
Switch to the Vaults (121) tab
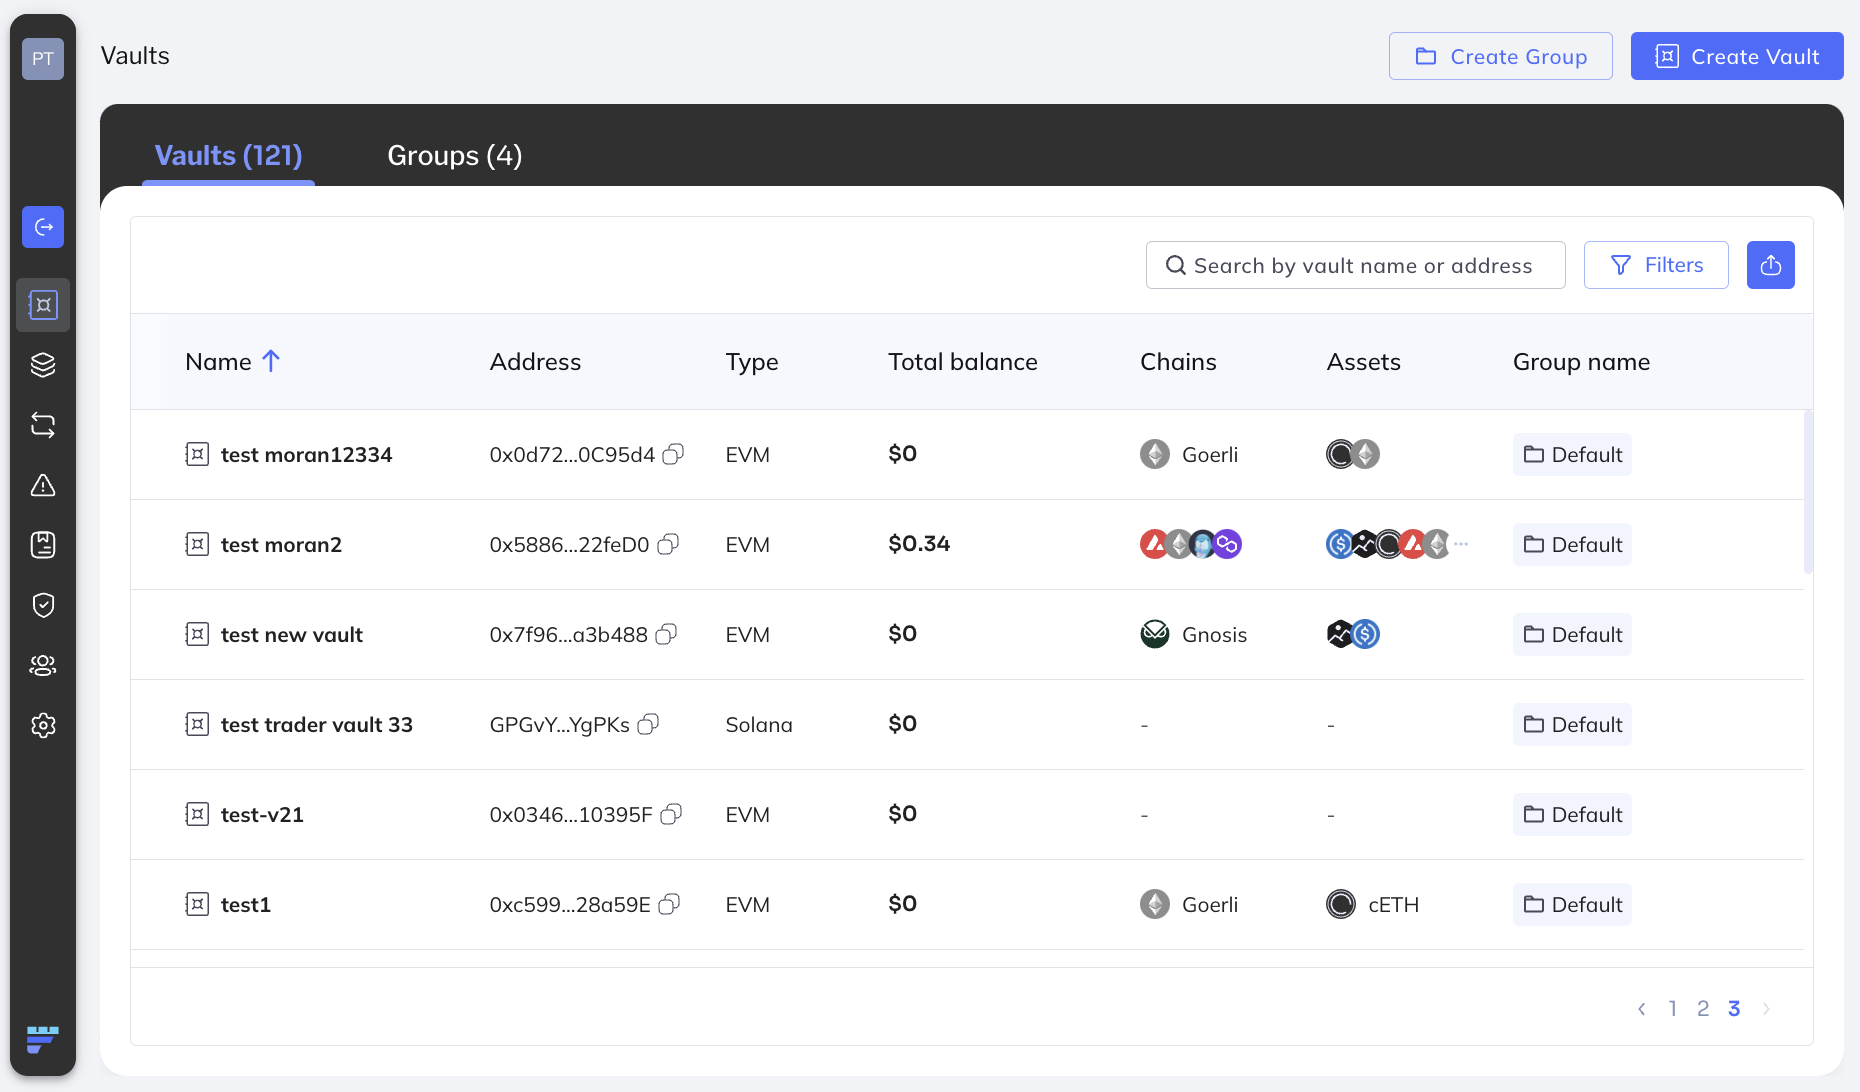(228, 156)
